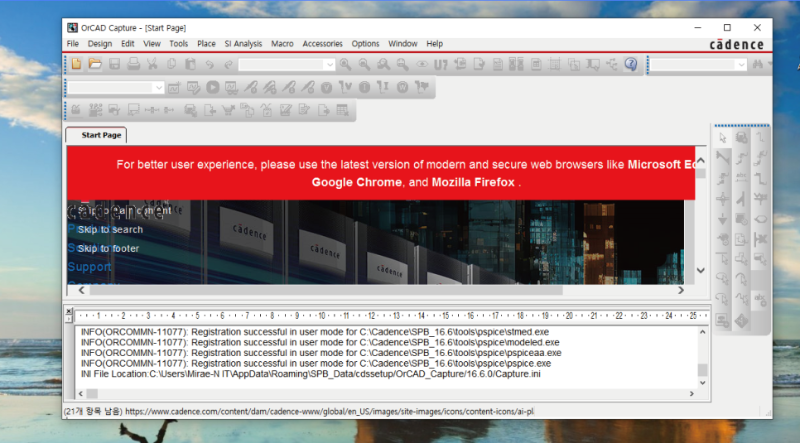Open the View menu
This screenshot has height=443, width=800.
coord(152,44)
